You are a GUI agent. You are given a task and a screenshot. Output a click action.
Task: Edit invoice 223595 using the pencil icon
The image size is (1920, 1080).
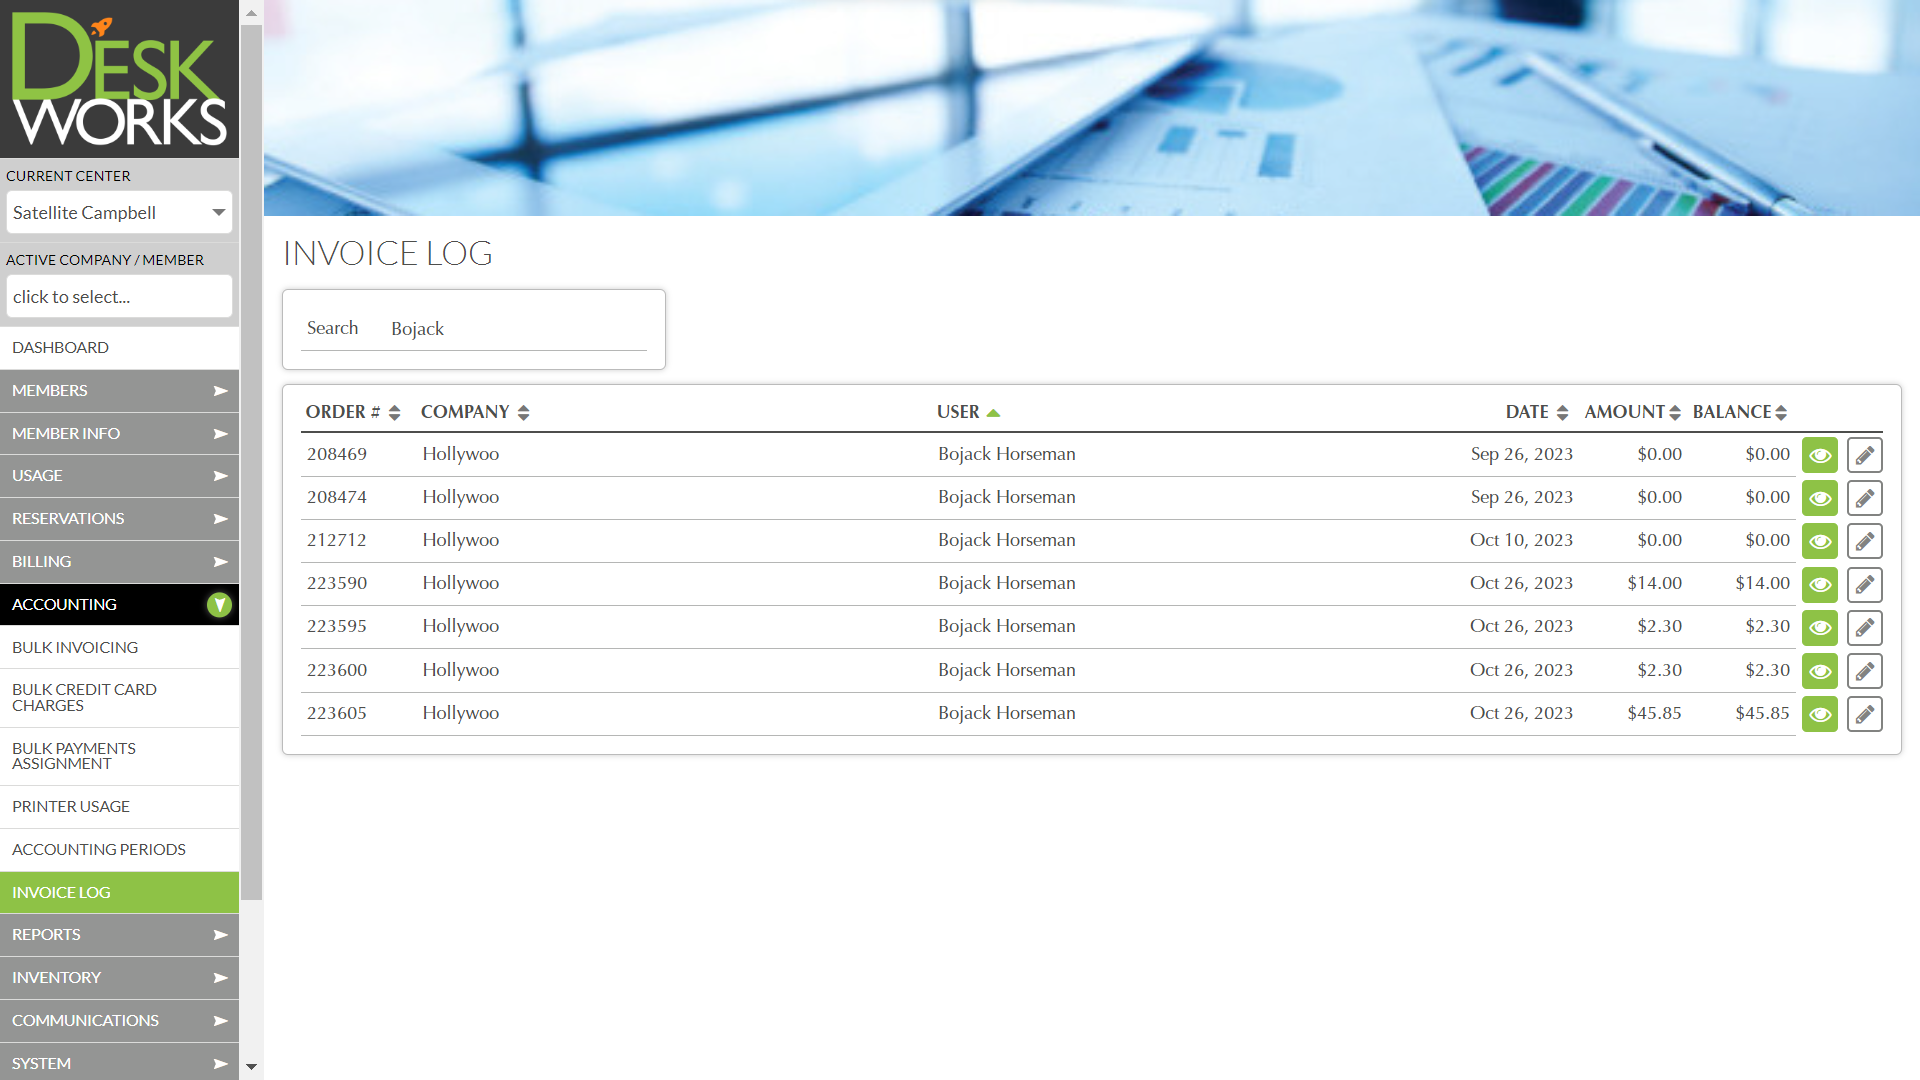(x=1864, y=628)
